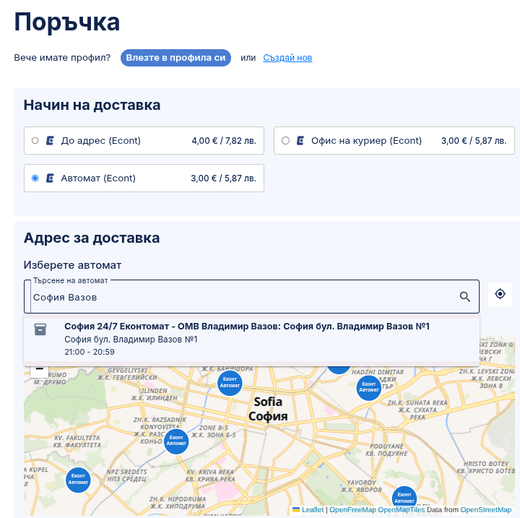
Task: Click the search magnifier icon
Action: (x=465, y=296)
